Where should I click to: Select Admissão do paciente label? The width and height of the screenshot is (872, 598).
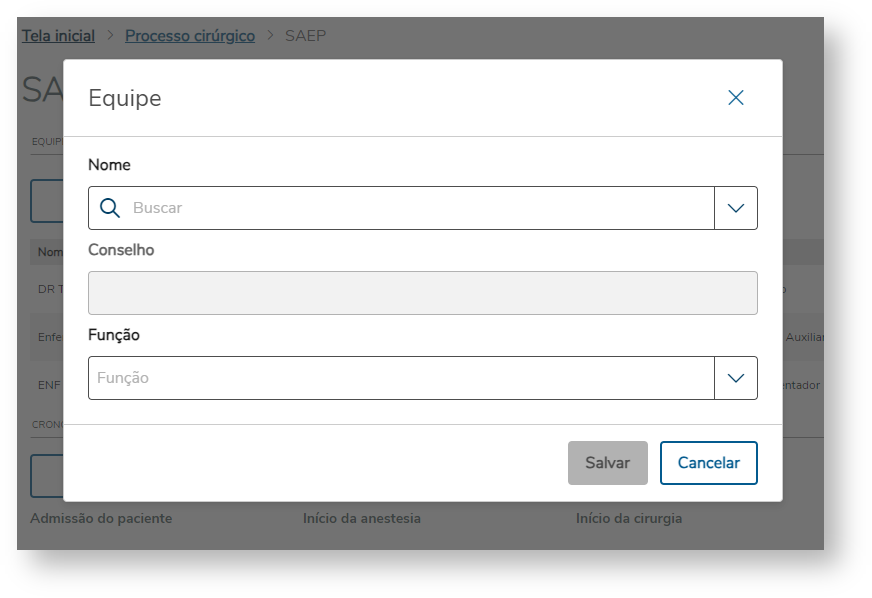pos(101,518)
